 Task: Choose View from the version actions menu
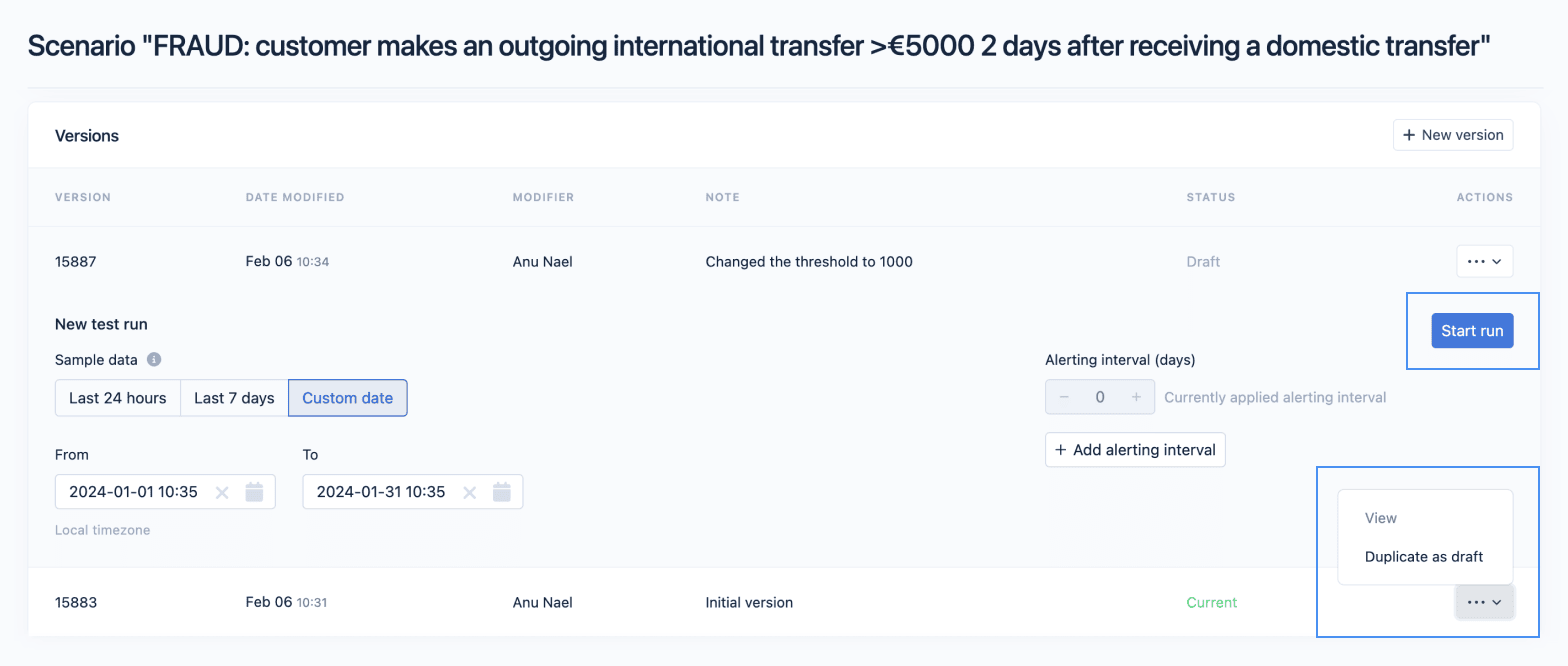point(1380,518)
